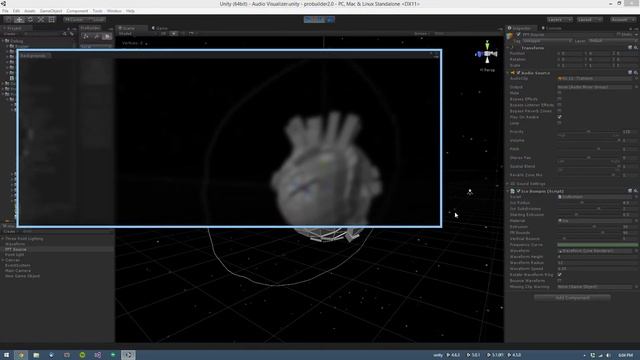The width and height of the screenshot is (640, 360).
Task: Select Main Camera in Hierarchy
Action: click(18, 271)
